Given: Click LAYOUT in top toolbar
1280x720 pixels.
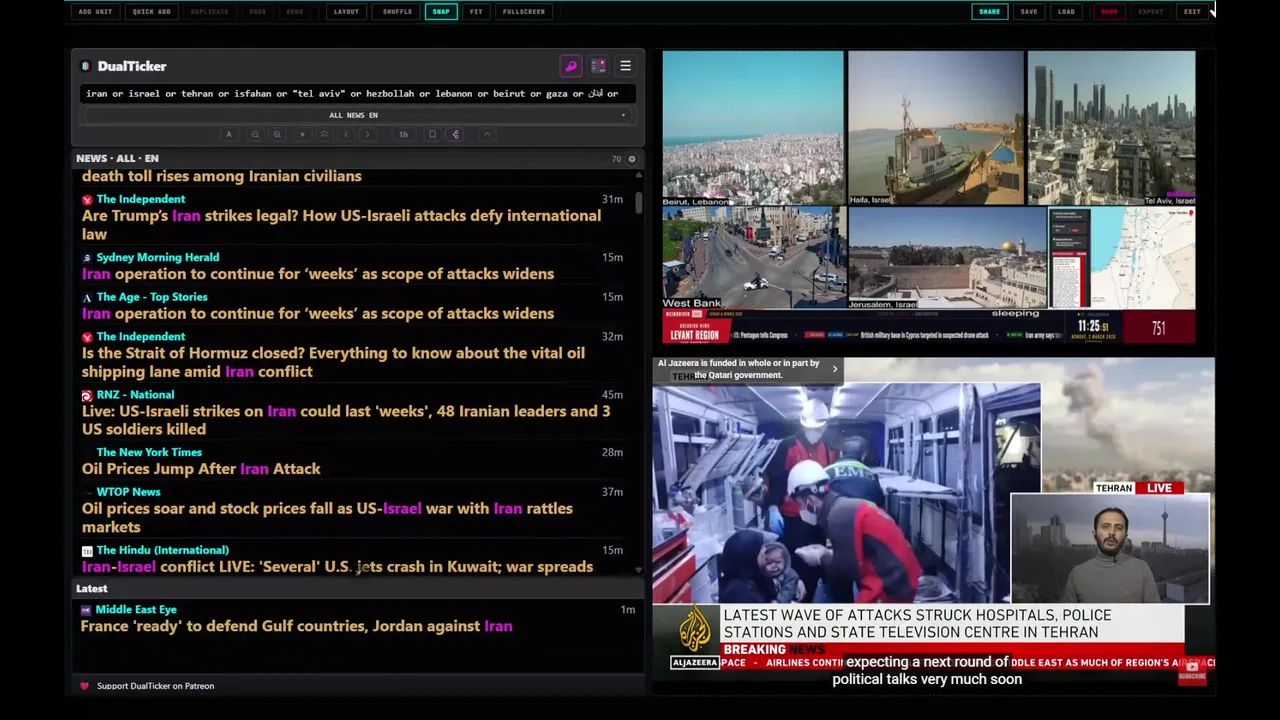Looking at the screenshot, I should pos(346,12).
